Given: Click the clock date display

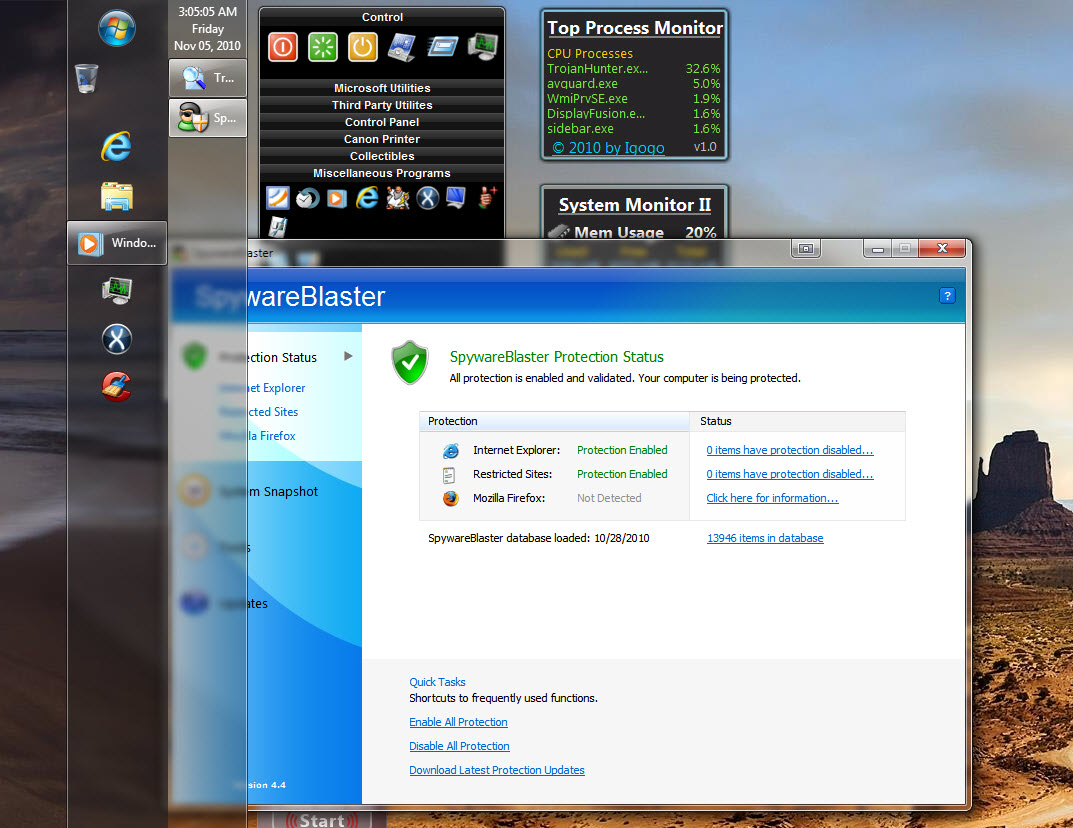Looking at the screenshot, I should tap(207, 29).
